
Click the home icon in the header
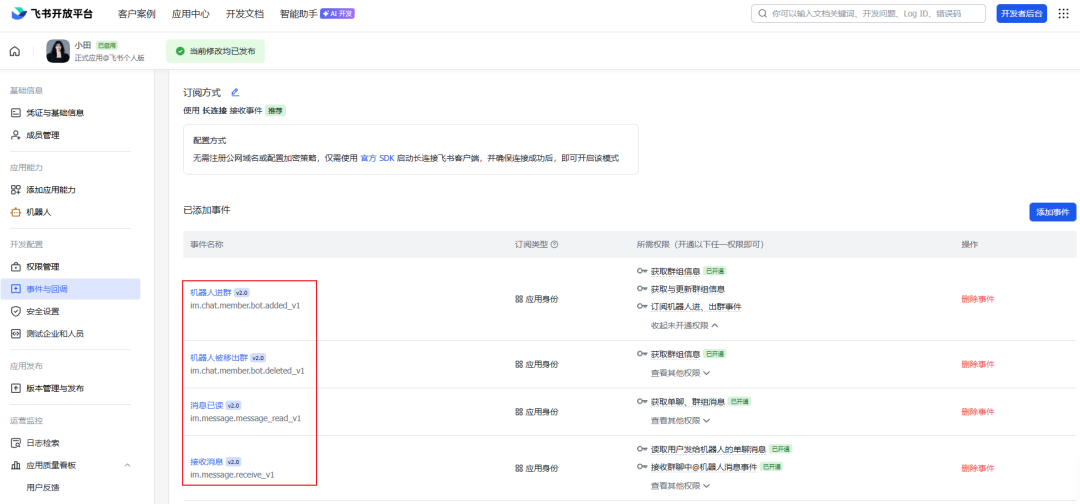pos(15,51)
